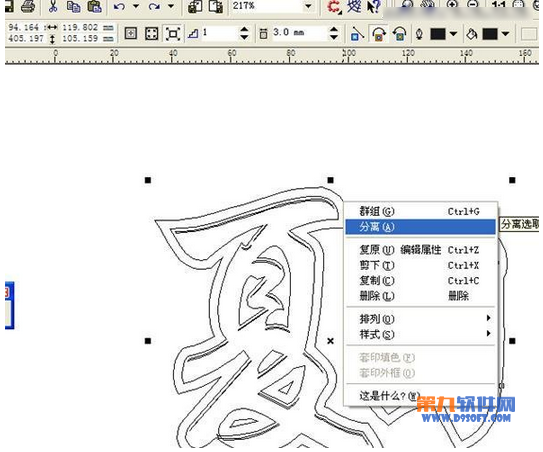
Task: Toggle the Inside contour button
Action: (x=152, y=34)
